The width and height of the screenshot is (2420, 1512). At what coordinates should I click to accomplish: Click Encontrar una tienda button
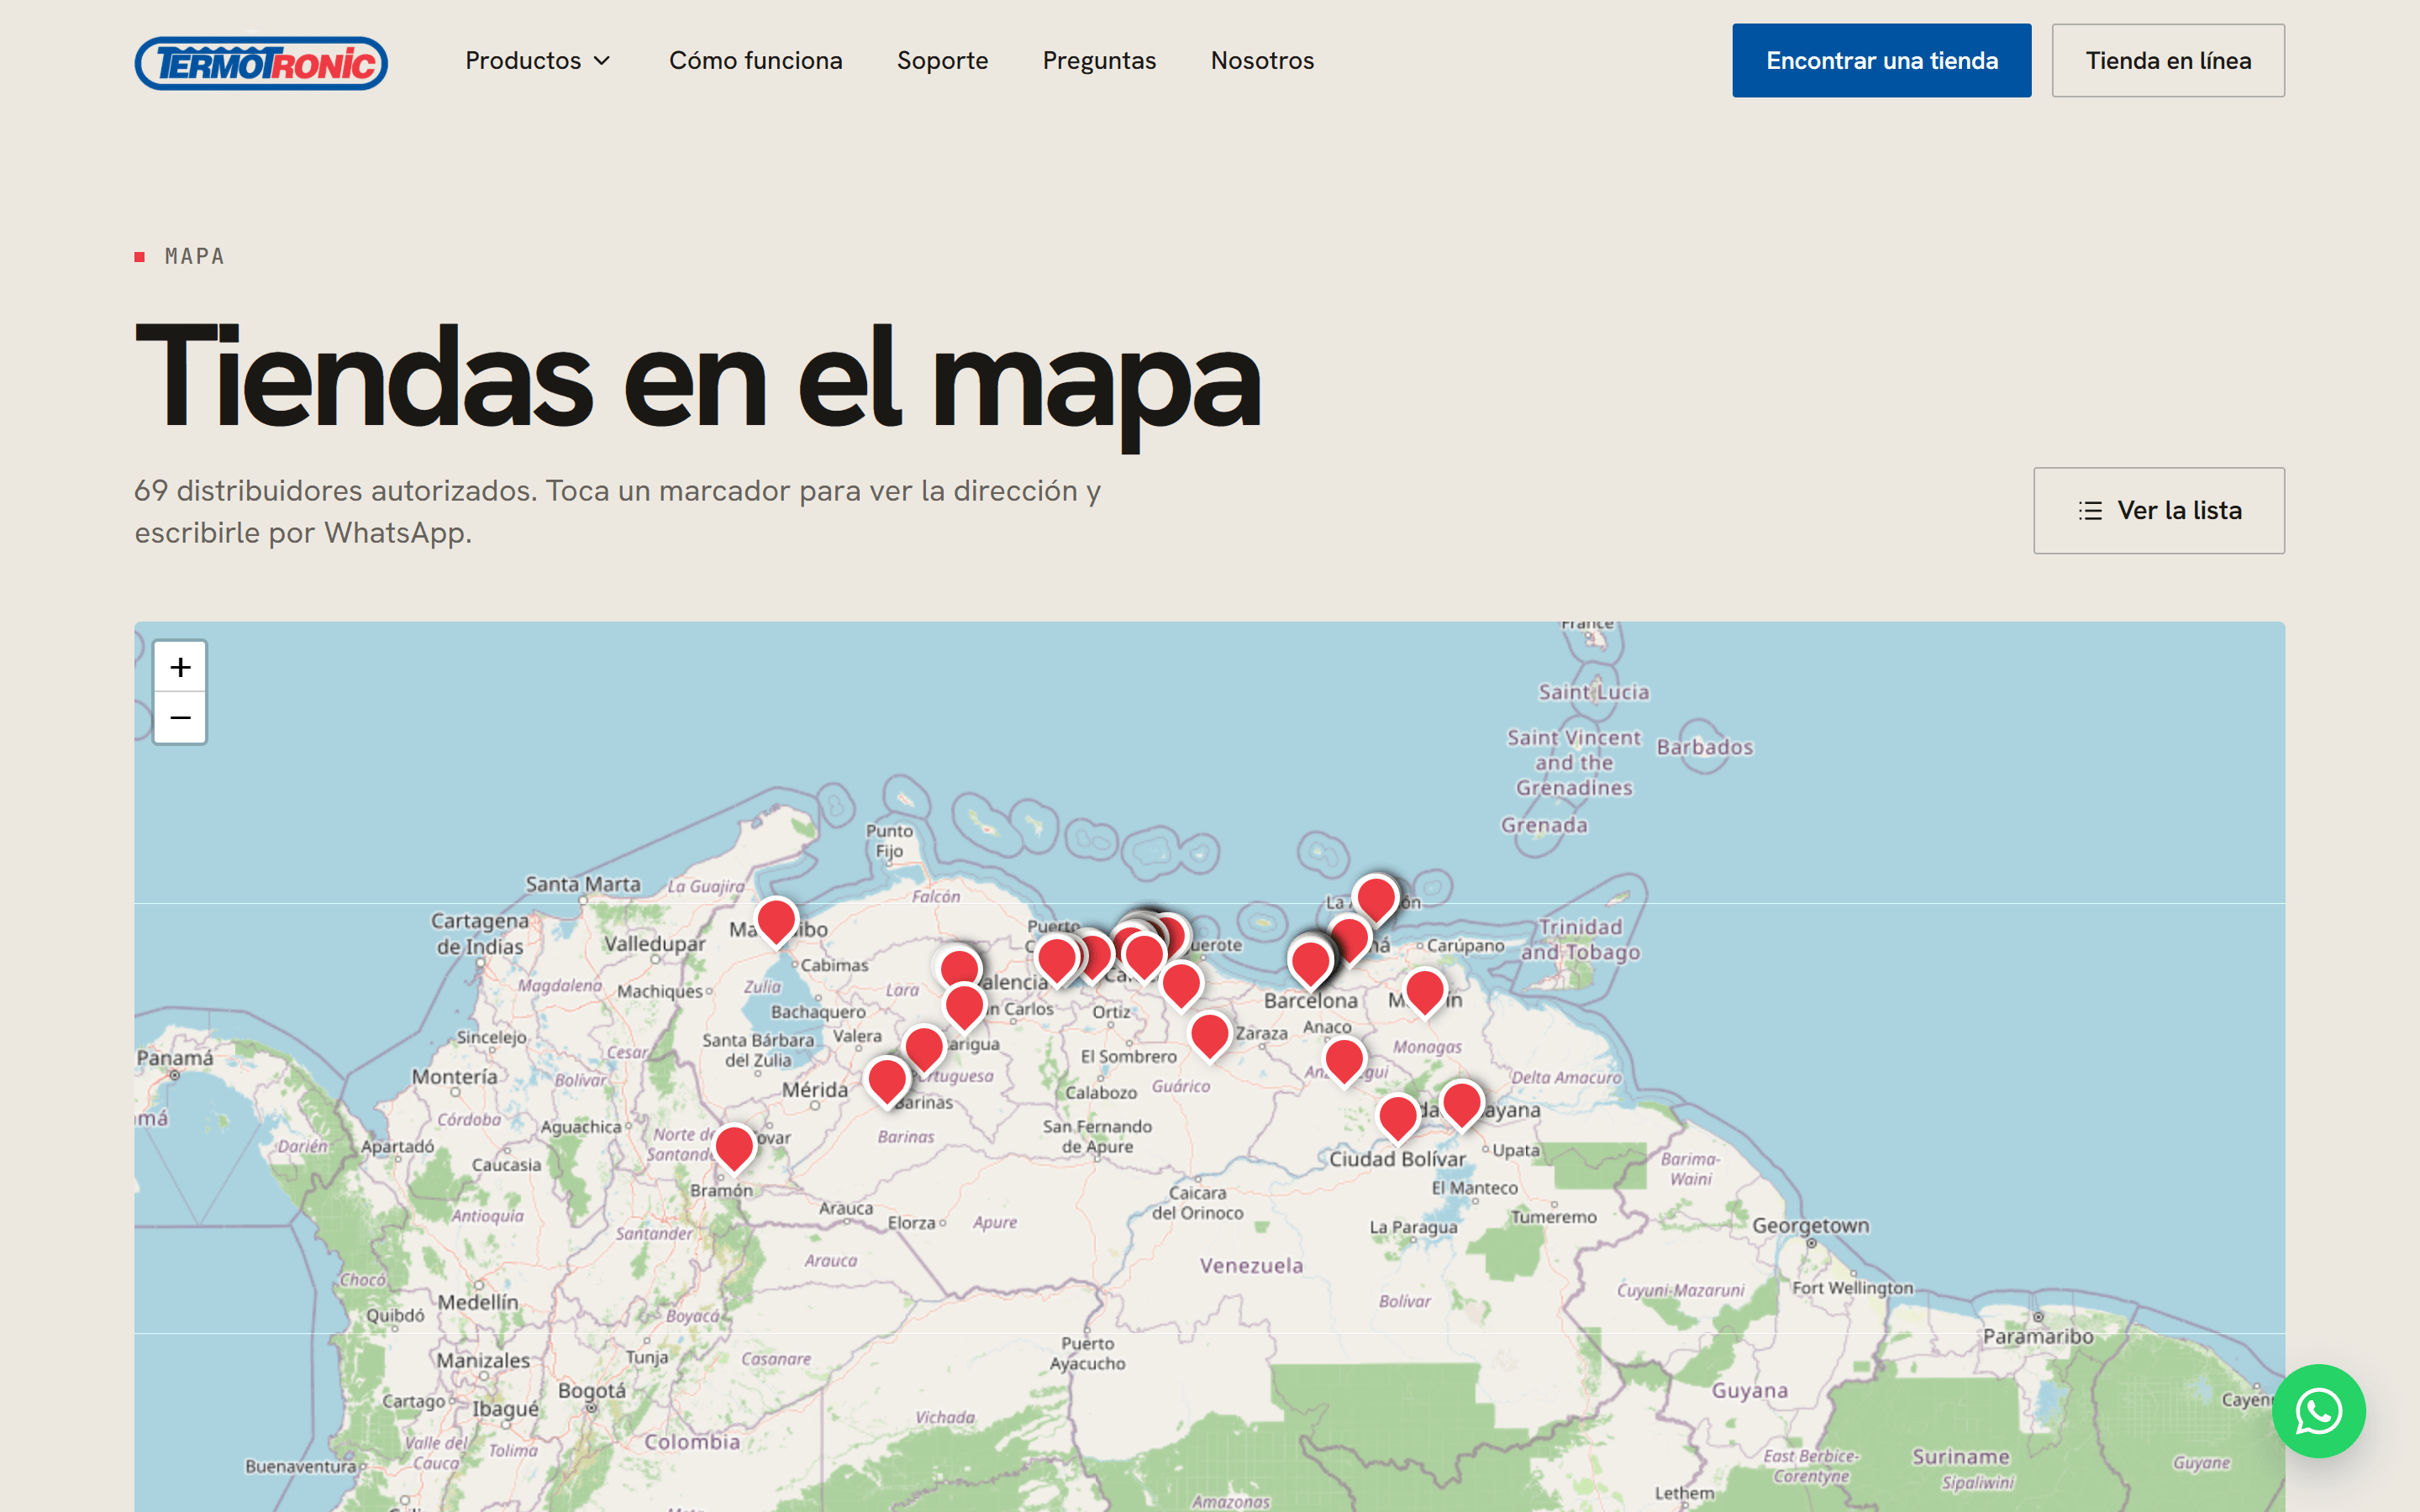pyautogui.click(x=1881, y=61)
